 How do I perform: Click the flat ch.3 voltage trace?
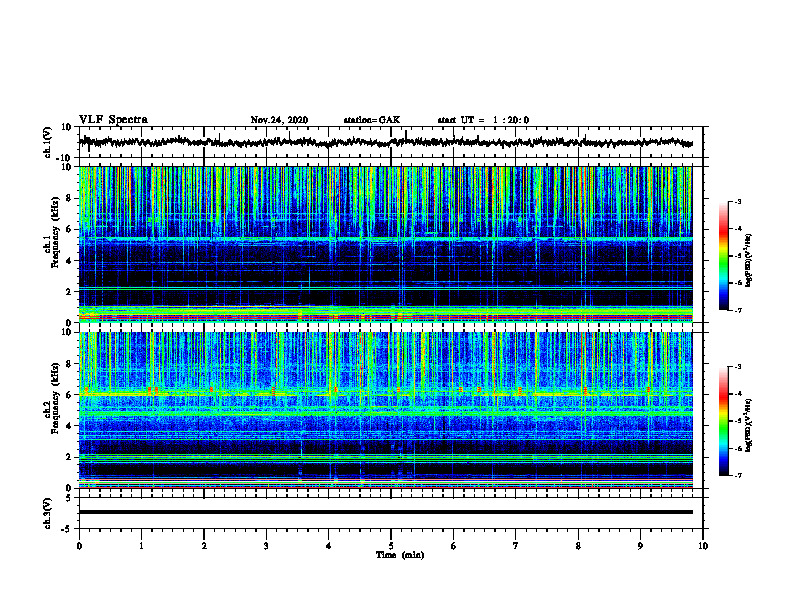(385, 512)
